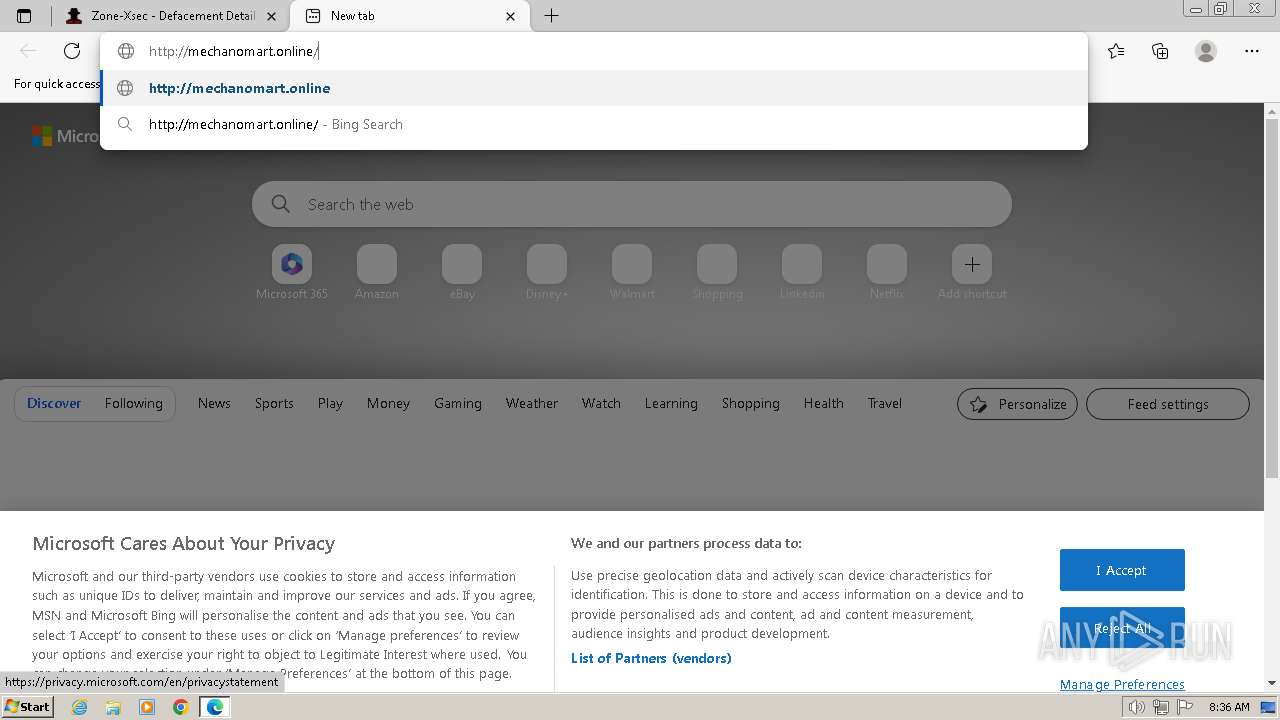Screen dimensions: 1280x720
Task: Open the Watch category
Action: pyautogui.click(x=601, y=403)
